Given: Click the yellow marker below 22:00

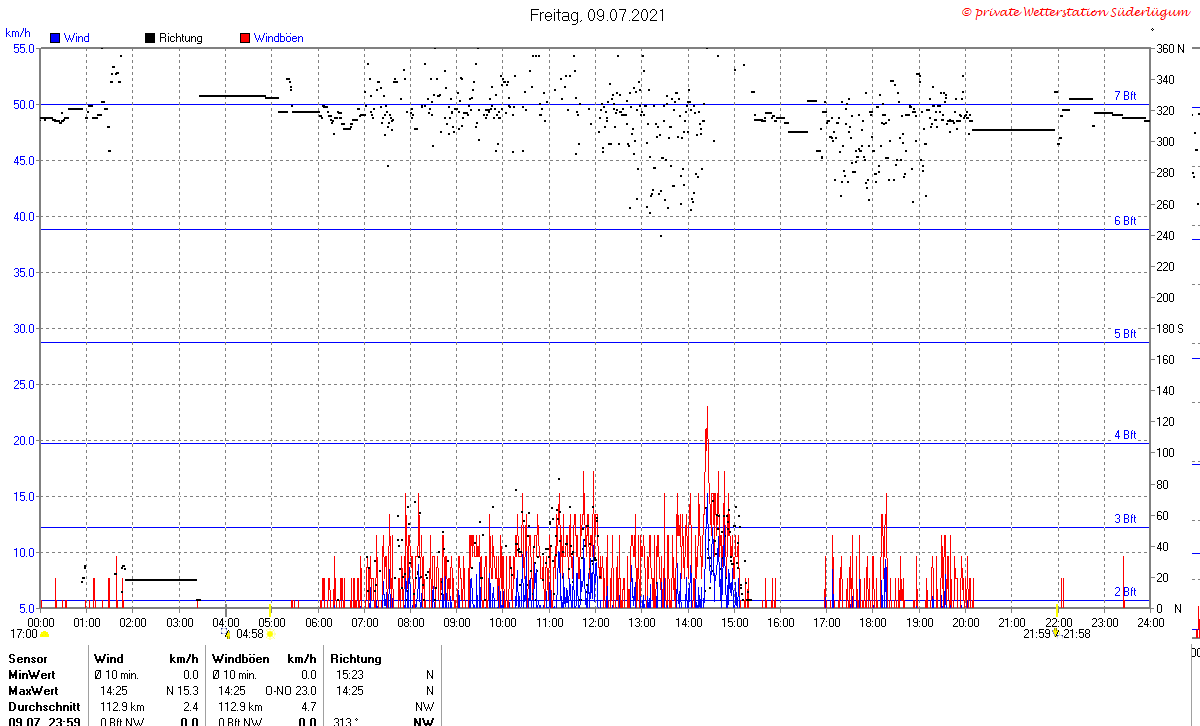Looking at the screenshot, I should [1056, 634].
